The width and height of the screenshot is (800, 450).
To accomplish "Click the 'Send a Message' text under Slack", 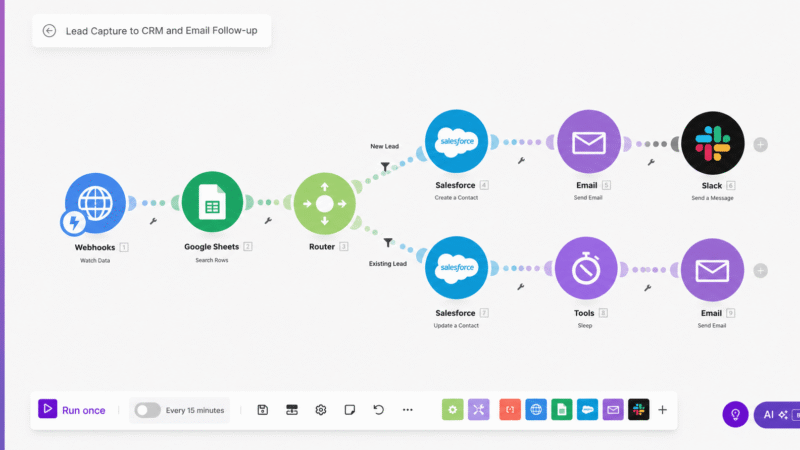I will (x=712, y=198).
